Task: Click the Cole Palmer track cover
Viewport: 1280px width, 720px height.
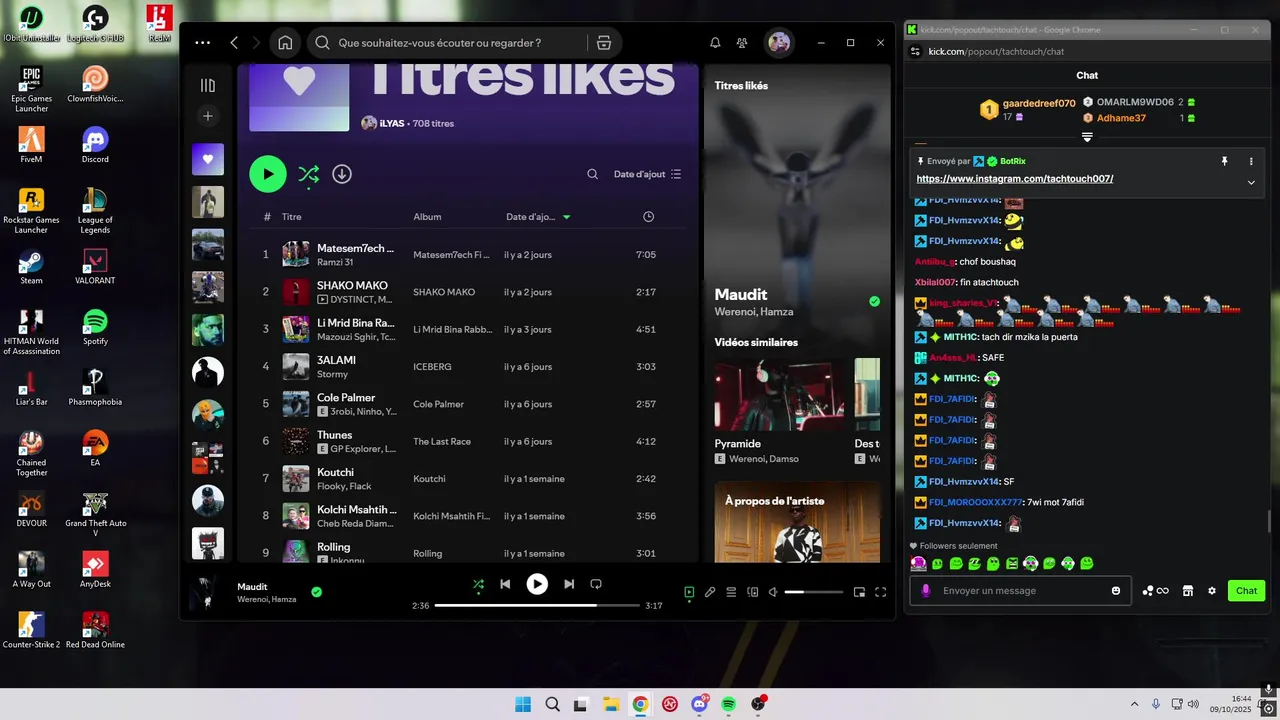Action: point(295,404)
